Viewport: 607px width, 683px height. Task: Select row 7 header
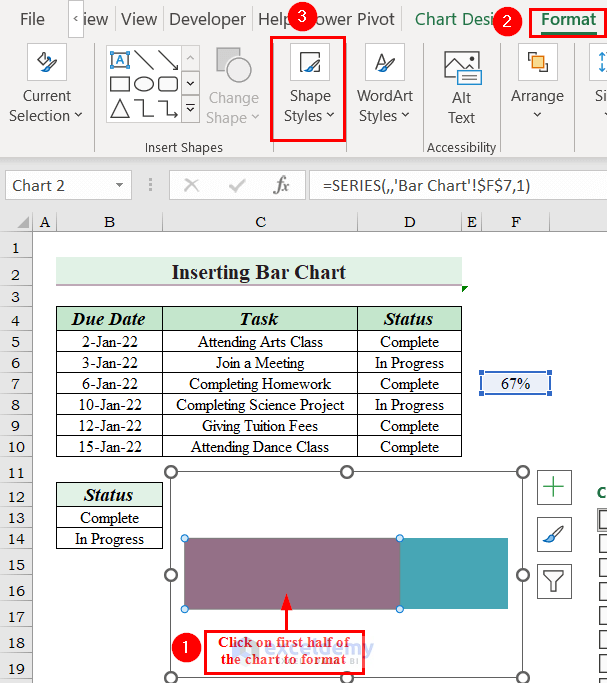[16, 384]
